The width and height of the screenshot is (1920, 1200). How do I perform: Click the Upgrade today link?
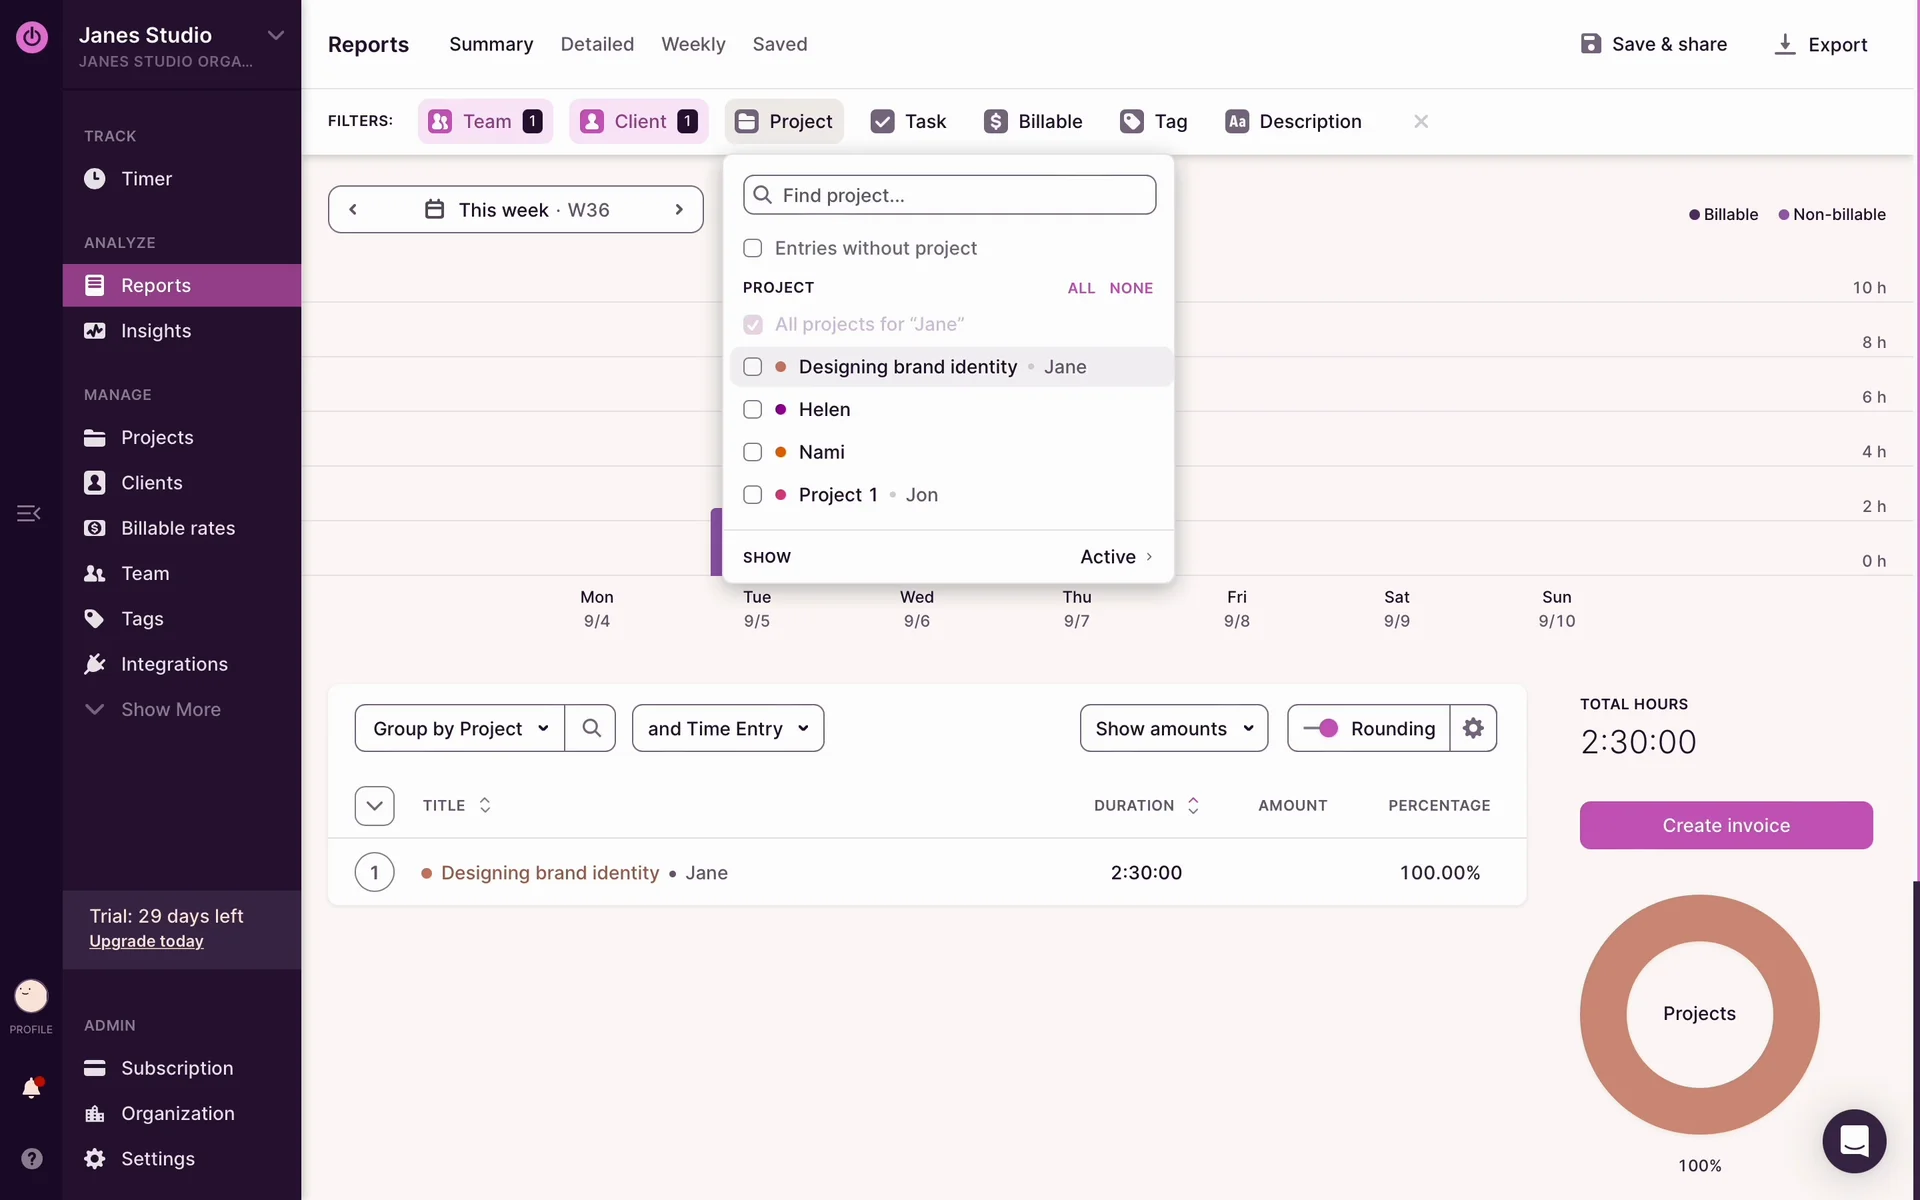[x=146, y=941]
